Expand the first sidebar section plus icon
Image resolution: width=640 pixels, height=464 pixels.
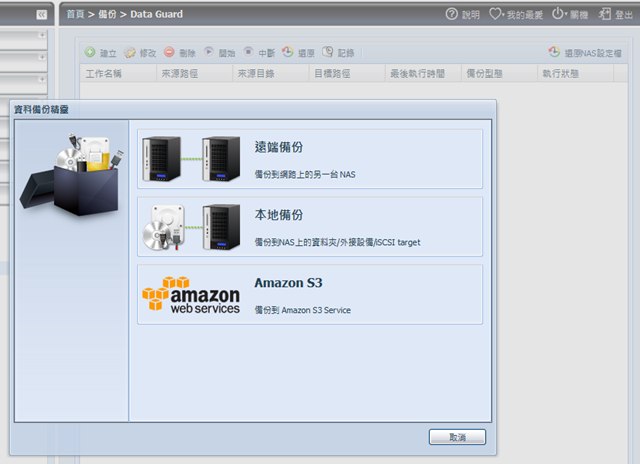(42, 35)
